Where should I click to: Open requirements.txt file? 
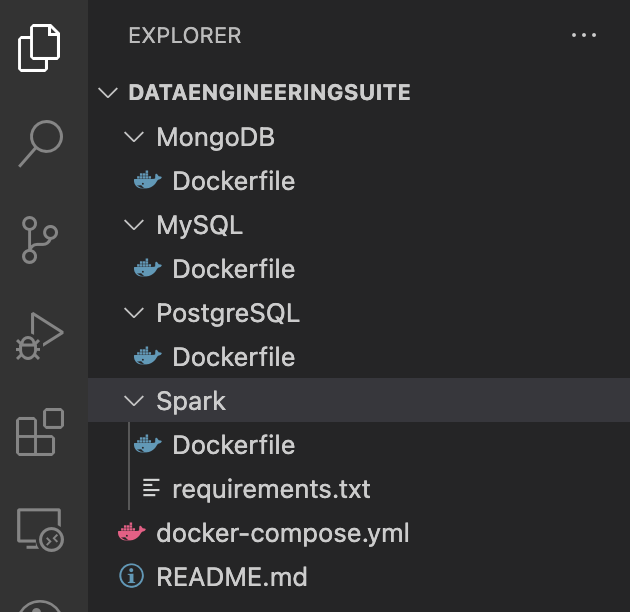(x=270, y=489)
